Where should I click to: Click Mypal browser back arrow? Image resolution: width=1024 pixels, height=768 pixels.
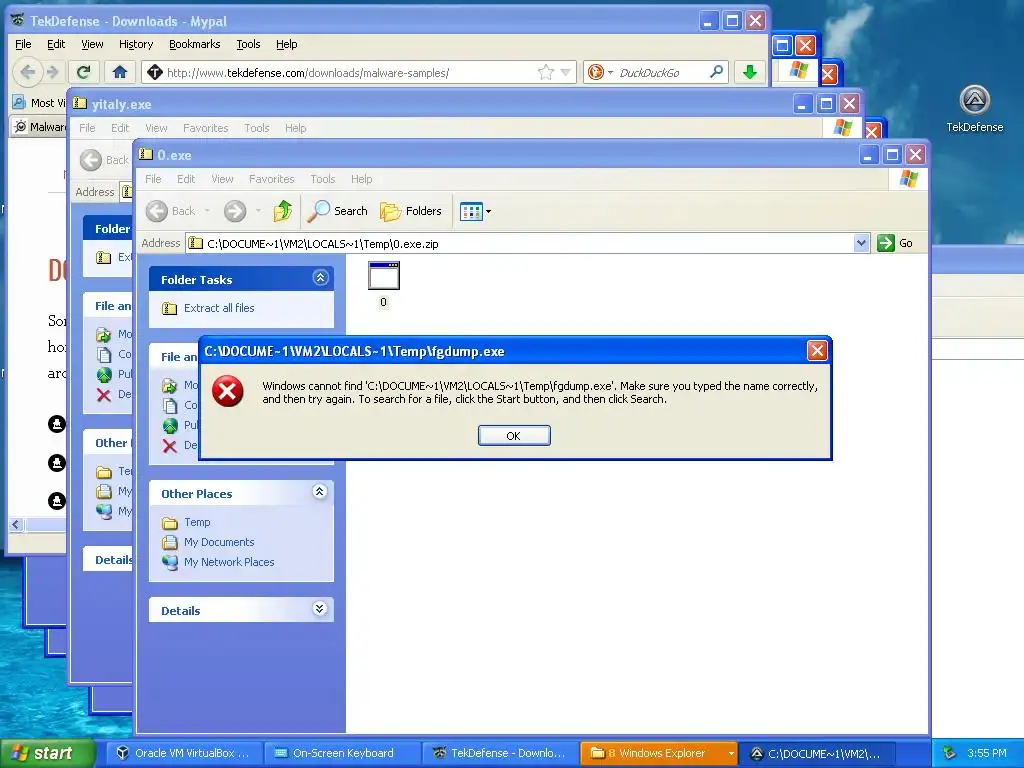27,72
